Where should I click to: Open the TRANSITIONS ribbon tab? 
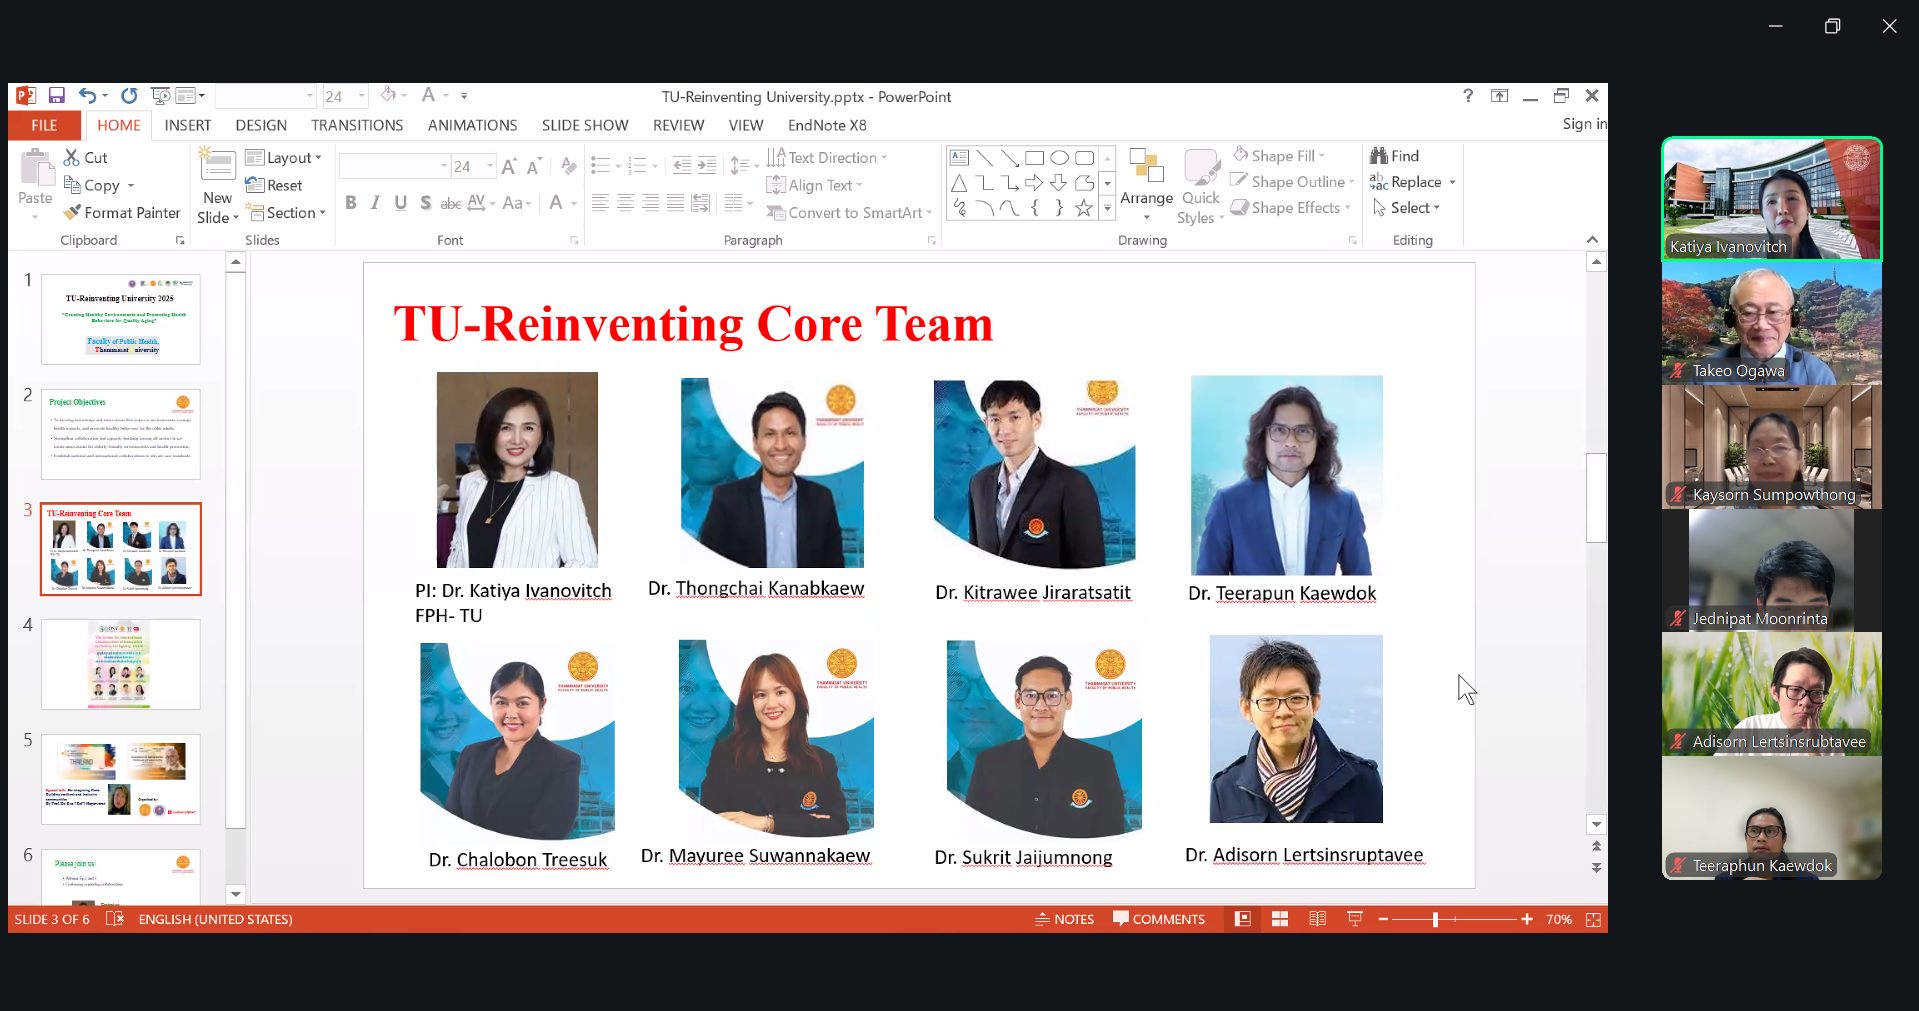click(x=356, y=125)
